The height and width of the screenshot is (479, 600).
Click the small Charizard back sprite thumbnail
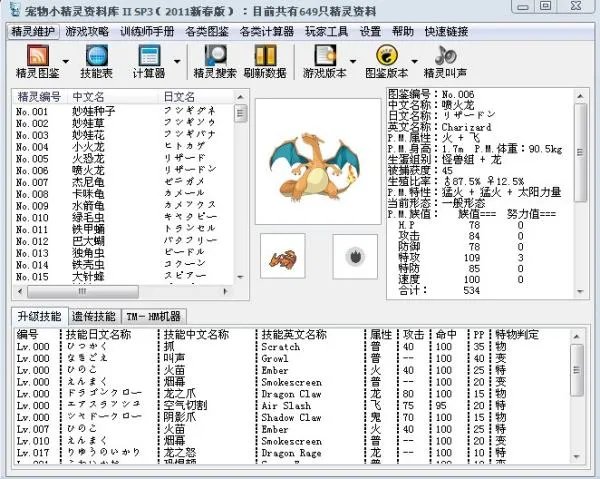point(282,256)
